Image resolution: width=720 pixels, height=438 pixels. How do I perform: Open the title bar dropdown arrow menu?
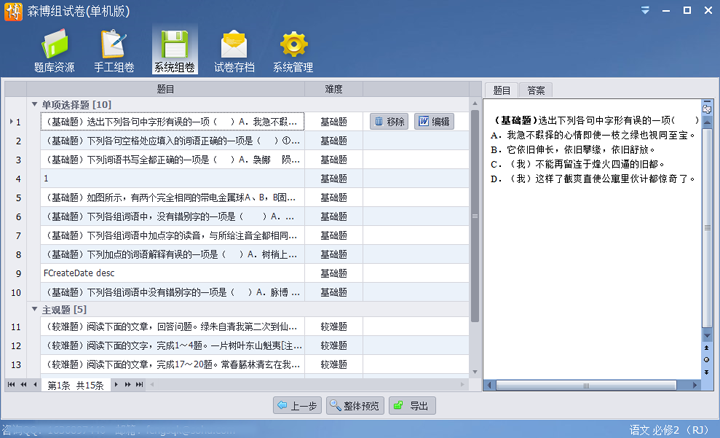pyautogui.click(x=646, y=10)
